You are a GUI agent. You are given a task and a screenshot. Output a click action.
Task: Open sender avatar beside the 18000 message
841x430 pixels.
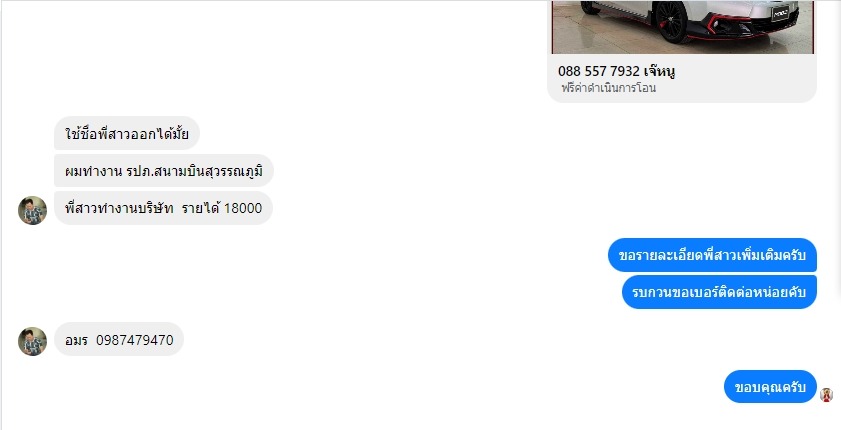point(32,210)
